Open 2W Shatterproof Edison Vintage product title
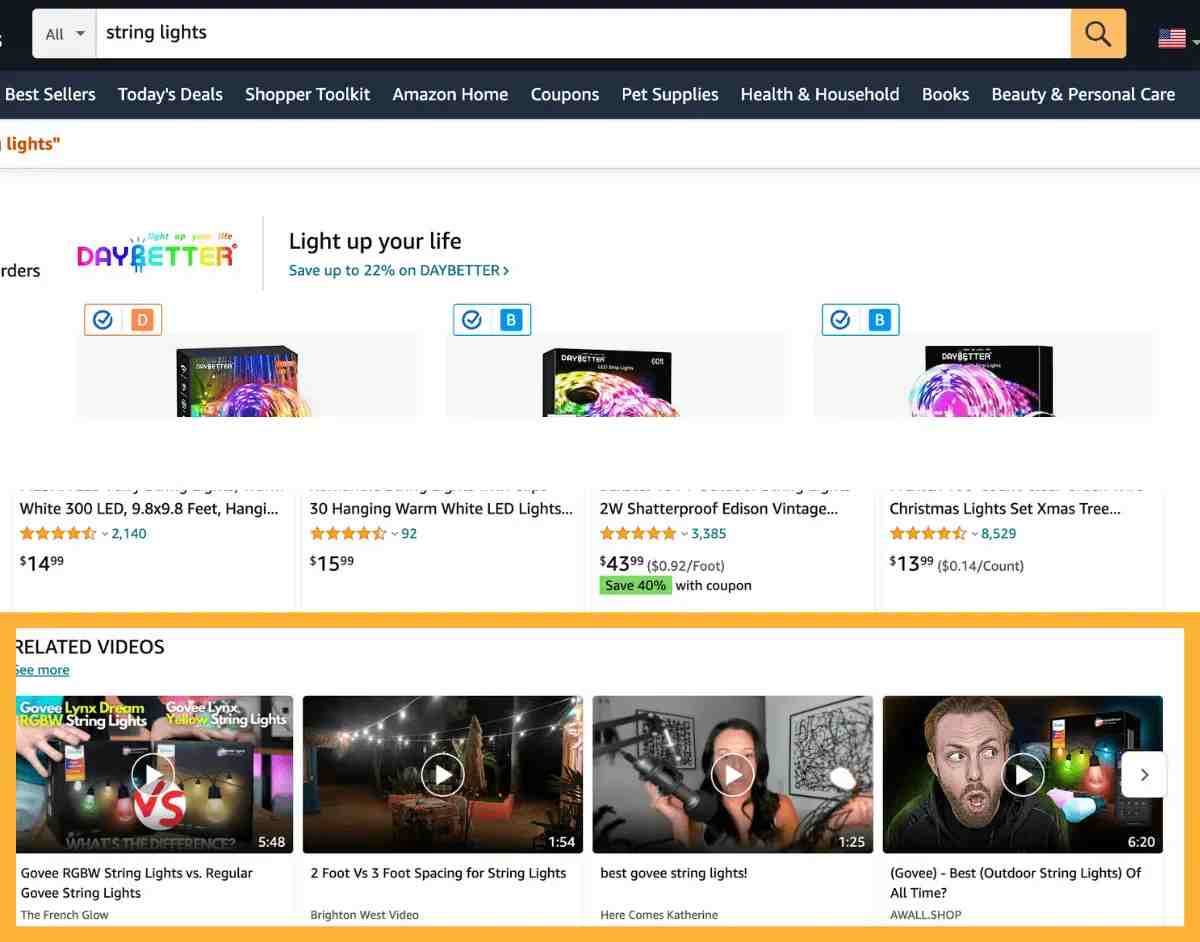This screenshot has width=1200, height=942. 718,508
